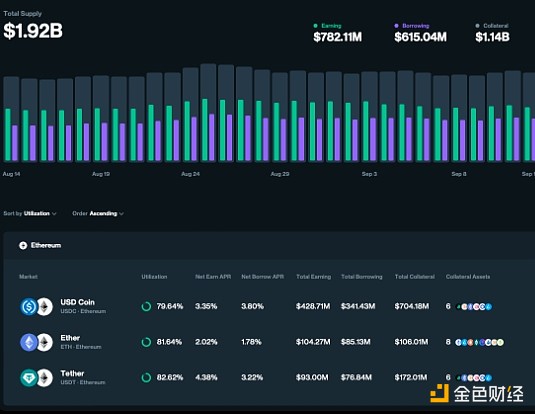Click the USD Coin utilization ring
Image resolution: width=535 pixels, height=414 pixels.
146,306
